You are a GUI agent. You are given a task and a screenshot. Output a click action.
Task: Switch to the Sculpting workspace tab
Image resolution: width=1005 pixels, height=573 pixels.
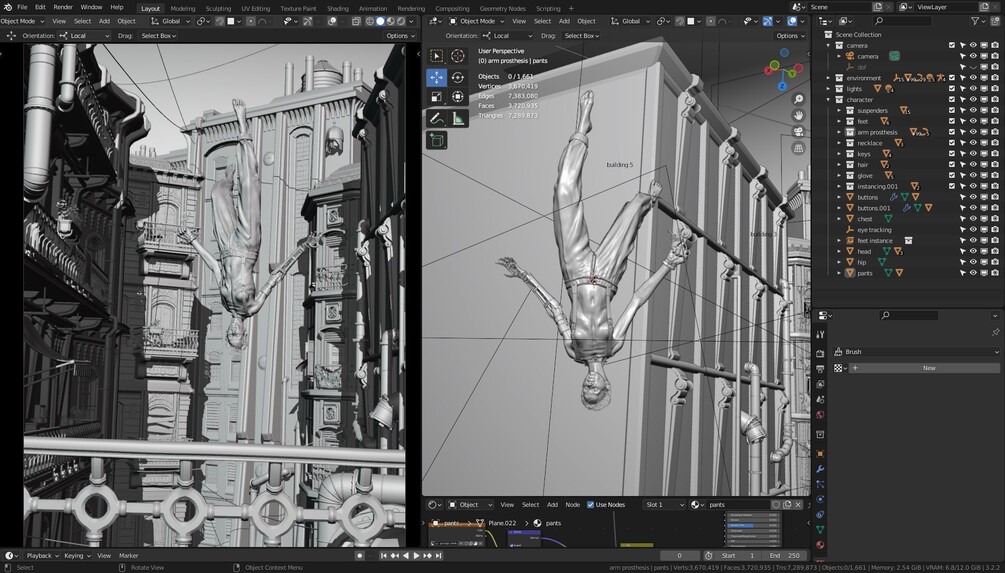[218, 8]
